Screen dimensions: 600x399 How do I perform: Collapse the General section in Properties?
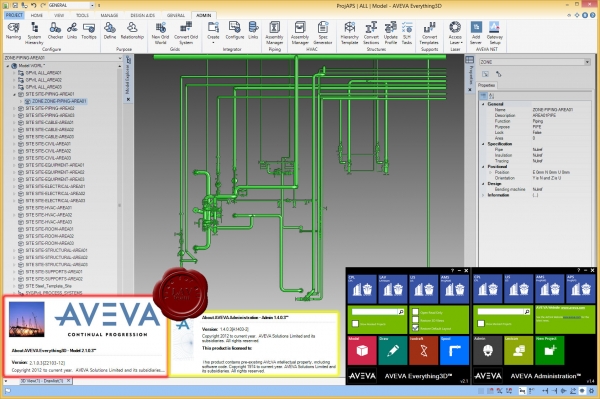[483, 104]
